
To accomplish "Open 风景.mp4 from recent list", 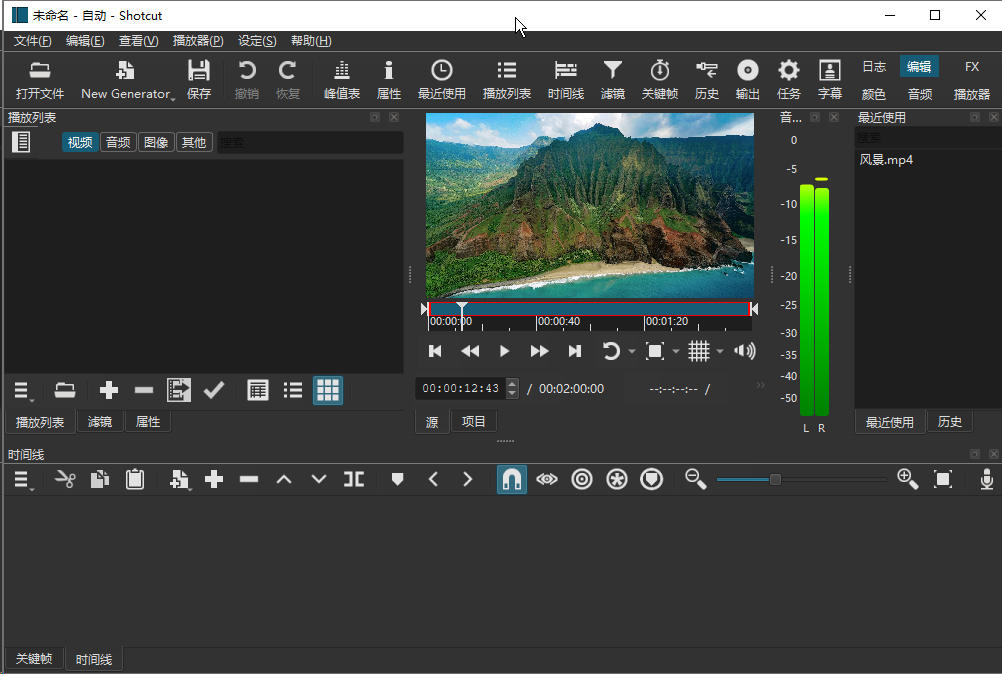I will coord(886,160).
